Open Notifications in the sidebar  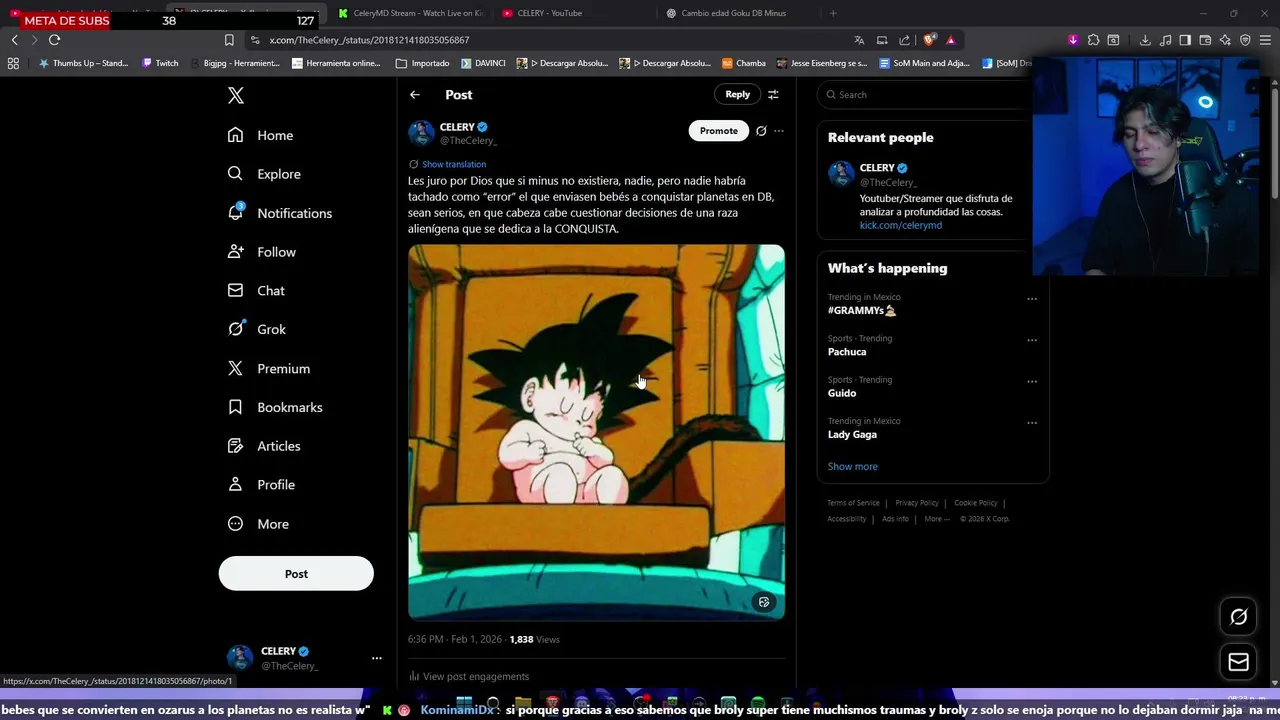[279, 213]
